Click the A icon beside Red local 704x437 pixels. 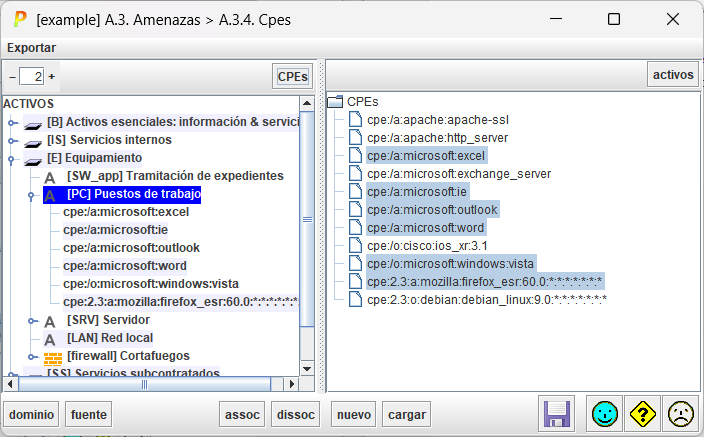(x=50, y=340)
